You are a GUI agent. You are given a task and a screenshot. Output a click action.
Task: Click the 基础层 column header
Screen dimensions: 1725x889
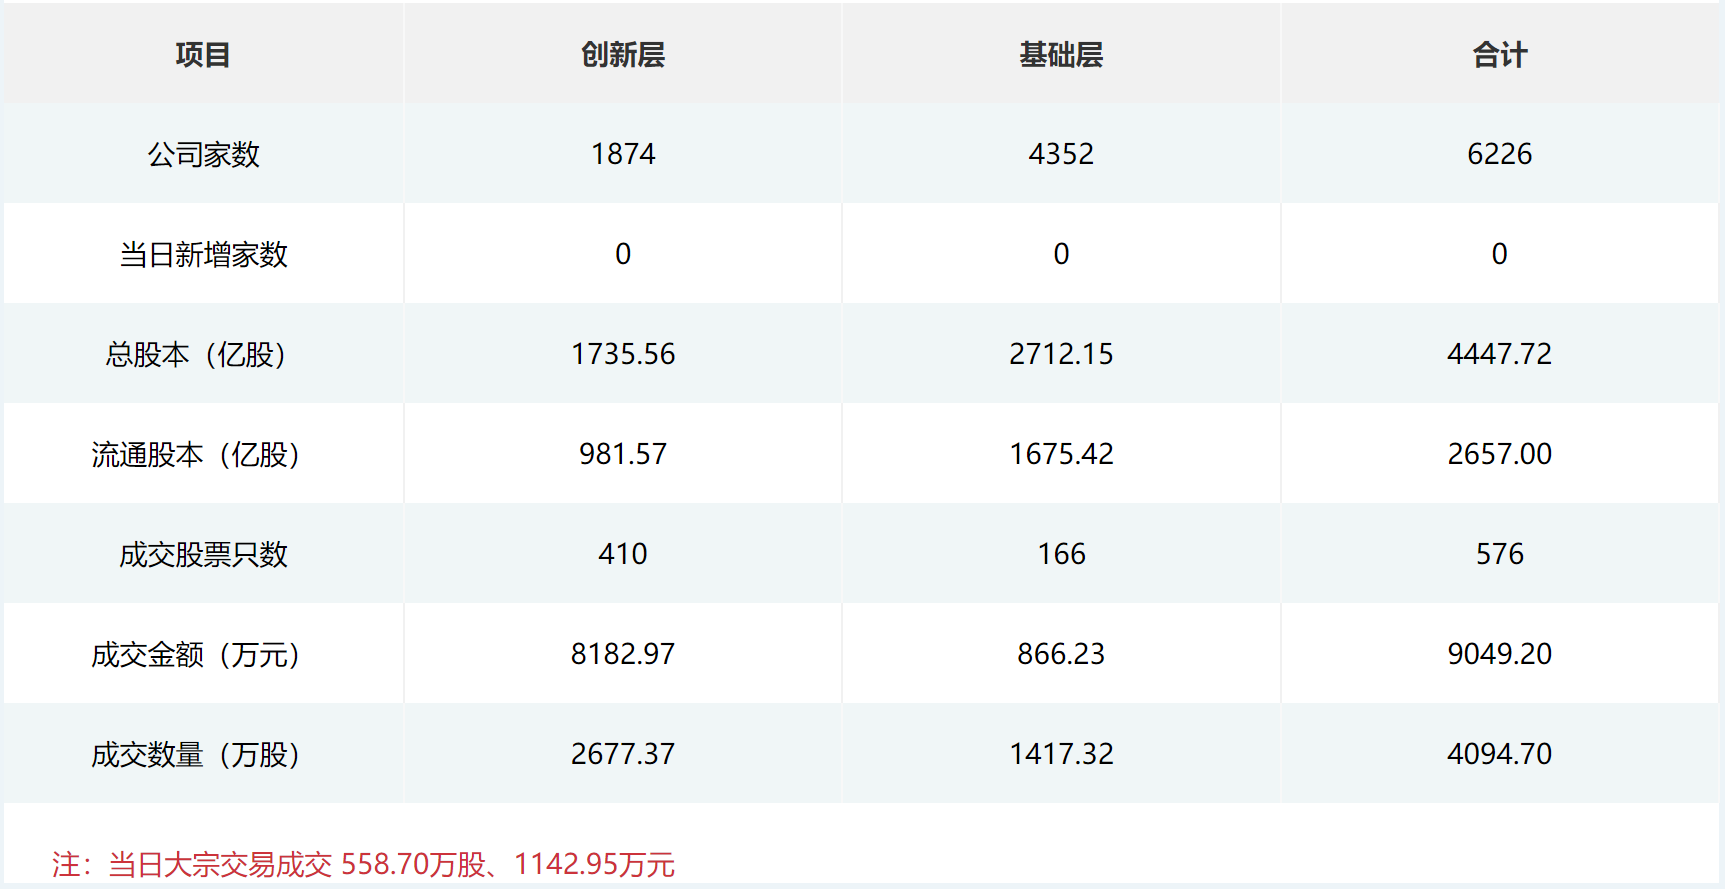click(x=1061, y=55)
